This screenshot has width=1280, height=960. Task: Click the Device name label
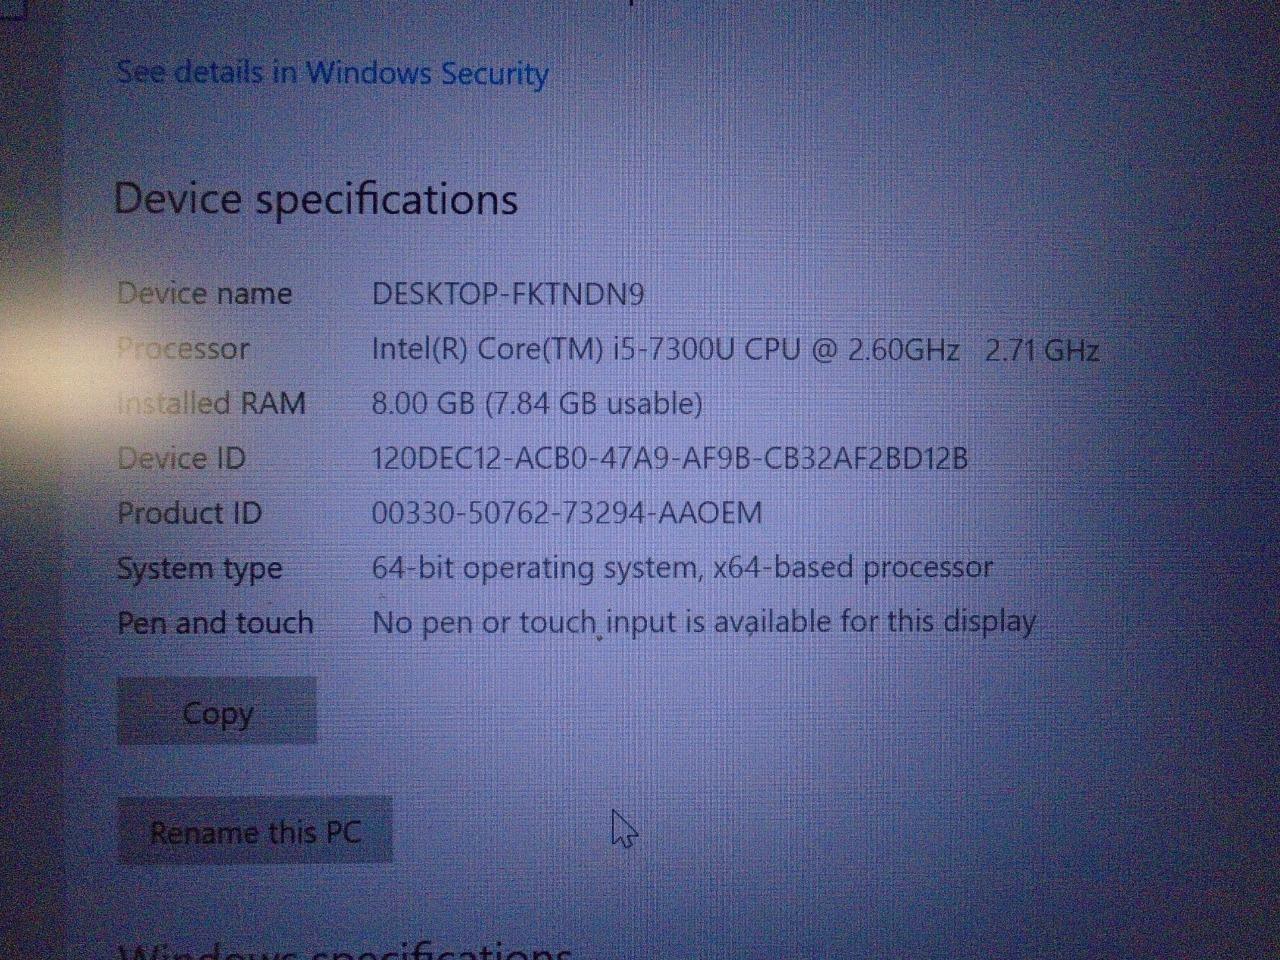coord(205,294)
